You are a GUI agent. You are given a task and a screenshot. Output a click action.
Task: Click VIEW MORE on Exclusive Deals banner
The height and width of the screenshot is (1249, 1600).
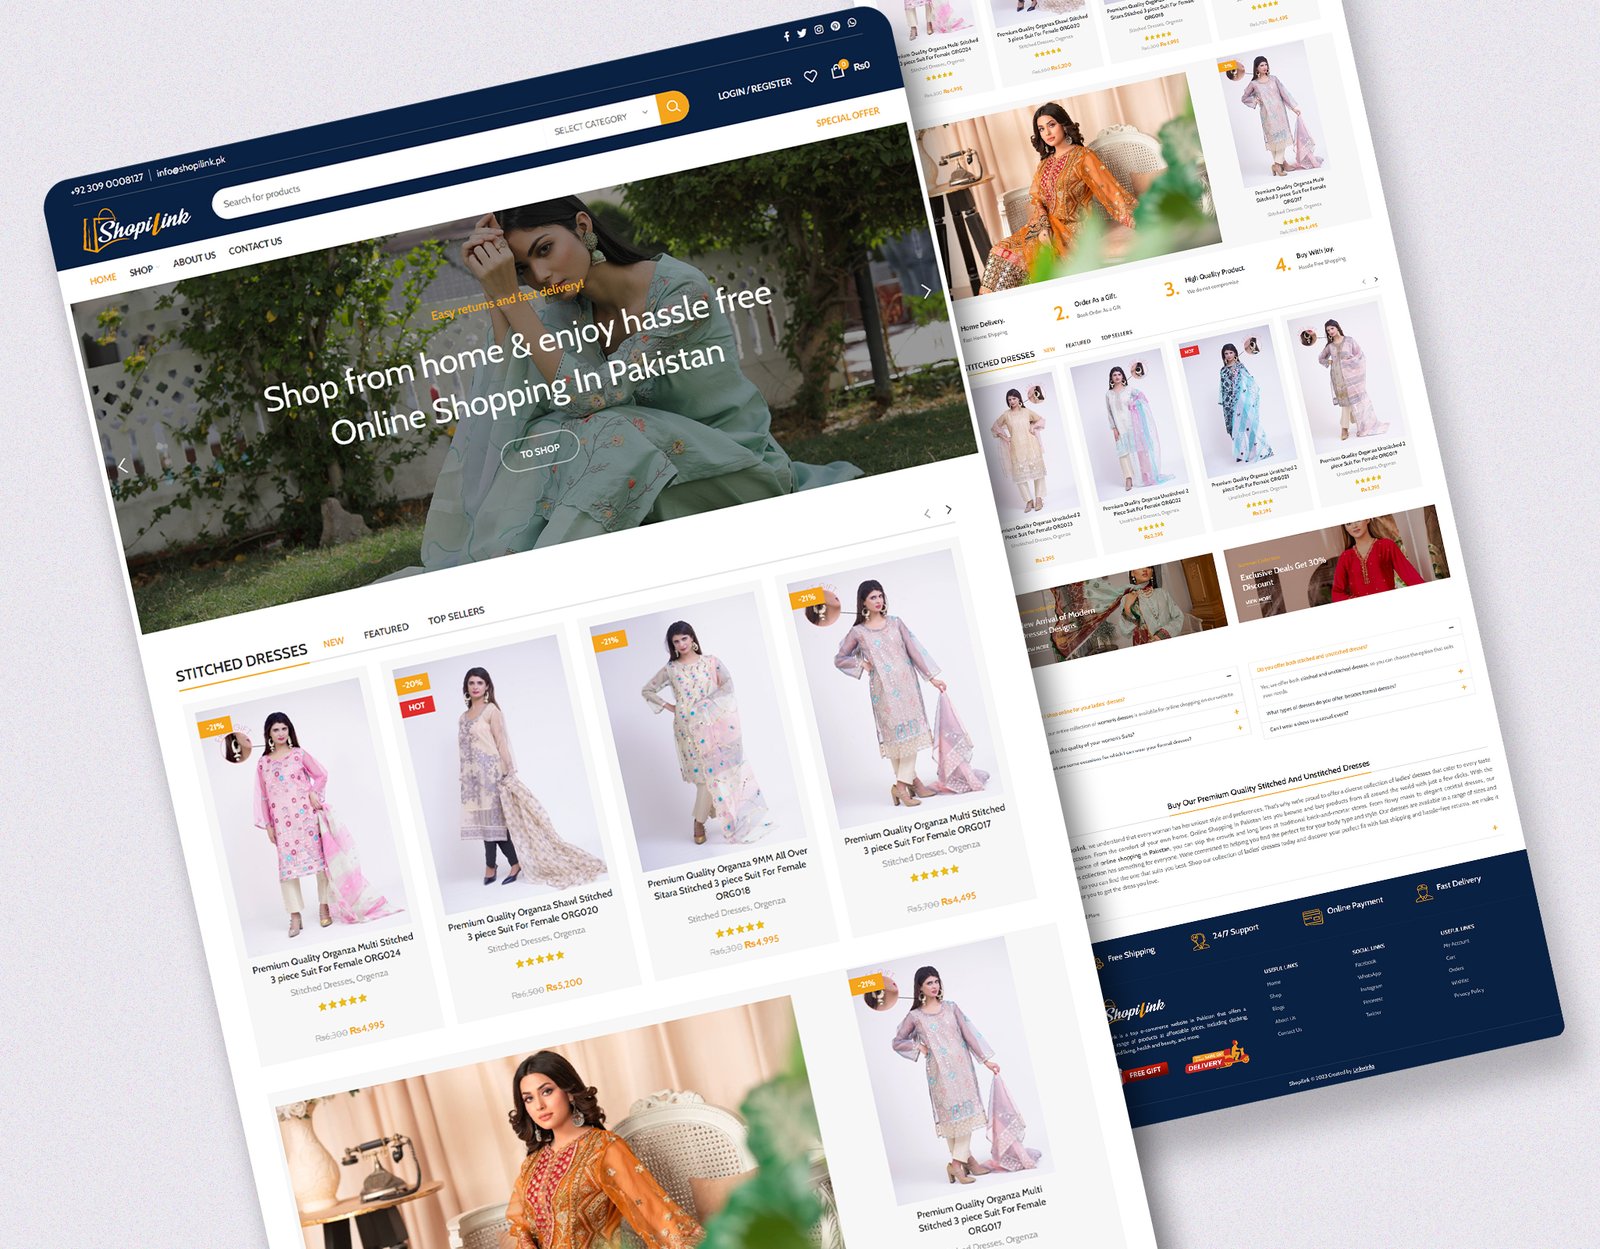[x=1258, y=600]
